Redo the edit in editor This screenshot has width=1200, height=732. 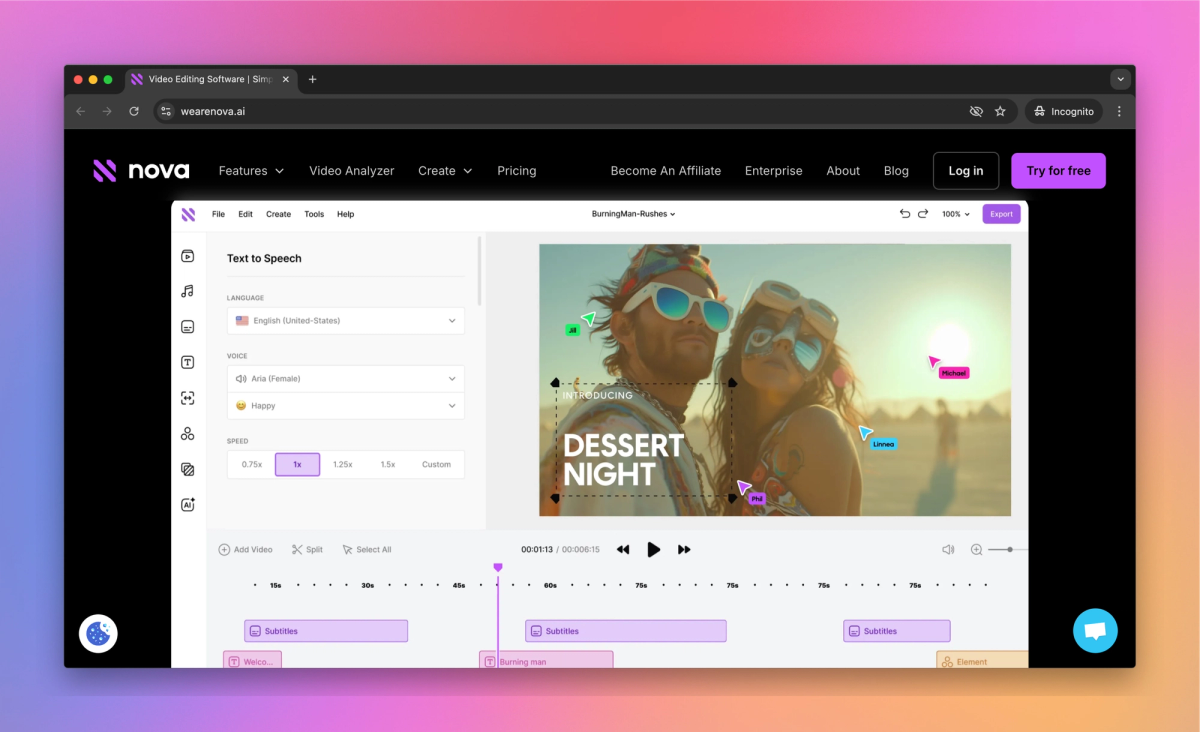click(923, 213)
